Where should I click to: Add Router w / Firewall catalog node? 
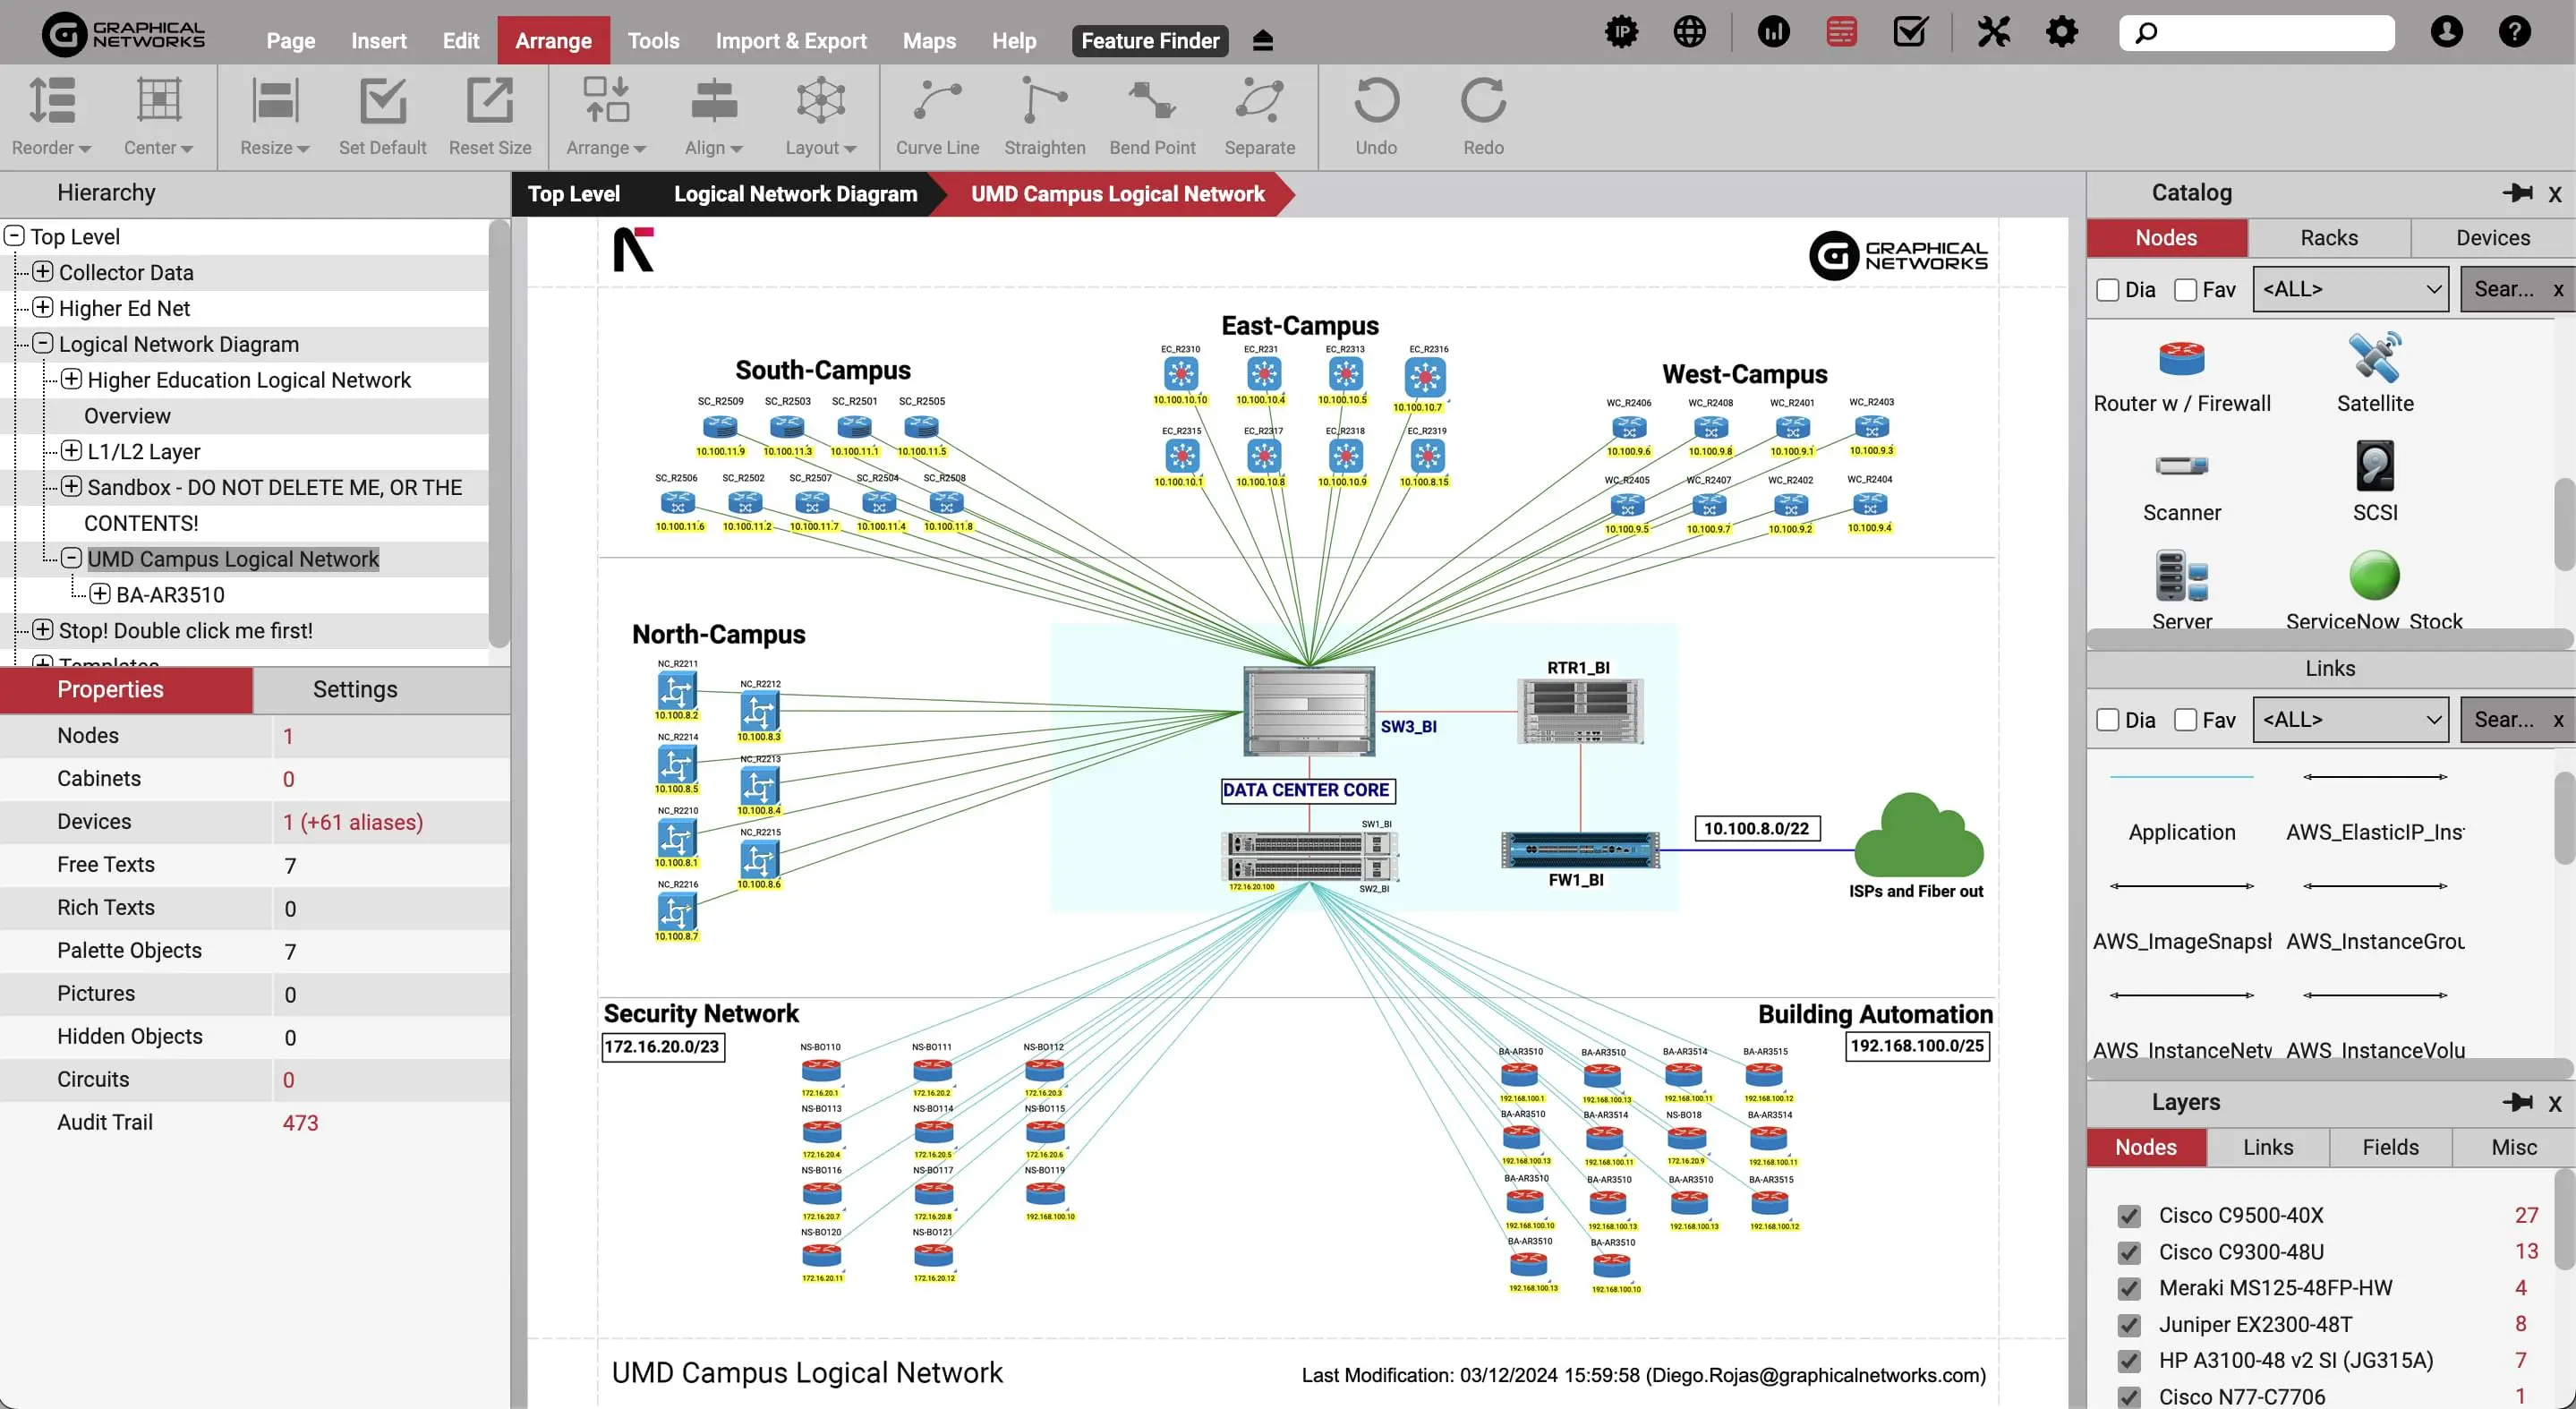click(2181, 359)
